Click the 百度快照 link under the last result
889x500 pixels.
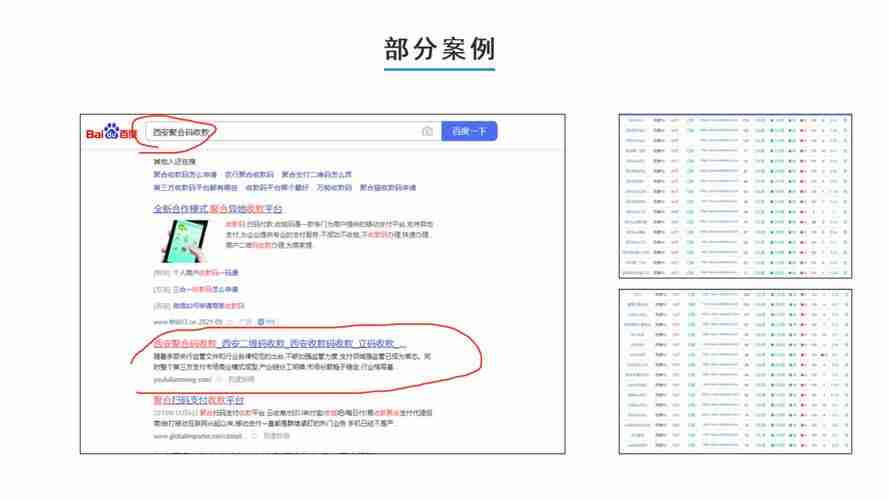coord(277,436)
